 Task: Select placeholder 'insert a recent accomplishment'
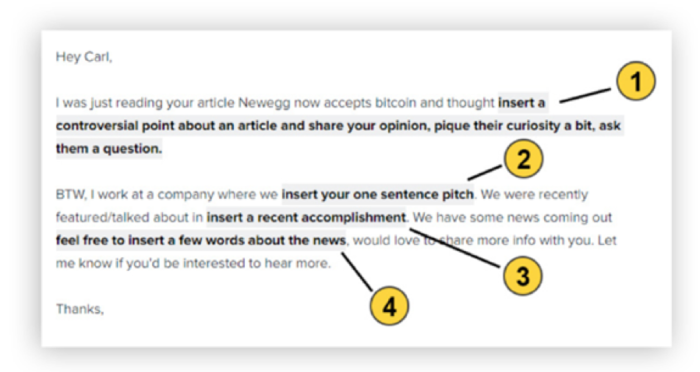(x=306, y=217)
